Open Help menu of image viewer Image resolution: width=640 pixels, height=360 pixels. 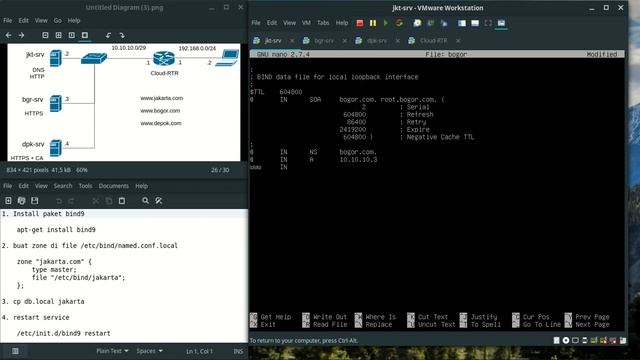pyautogui.click(x=74, y=20)
